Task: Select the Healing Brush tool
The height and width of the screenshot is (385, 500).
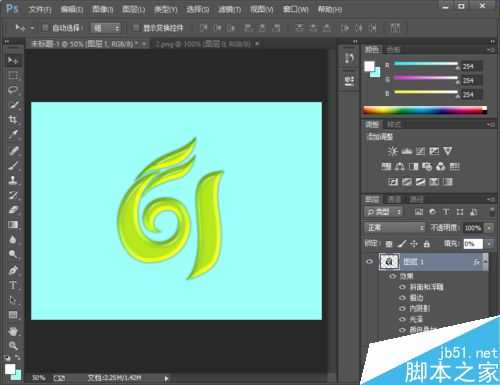Action: pos(13,150)
